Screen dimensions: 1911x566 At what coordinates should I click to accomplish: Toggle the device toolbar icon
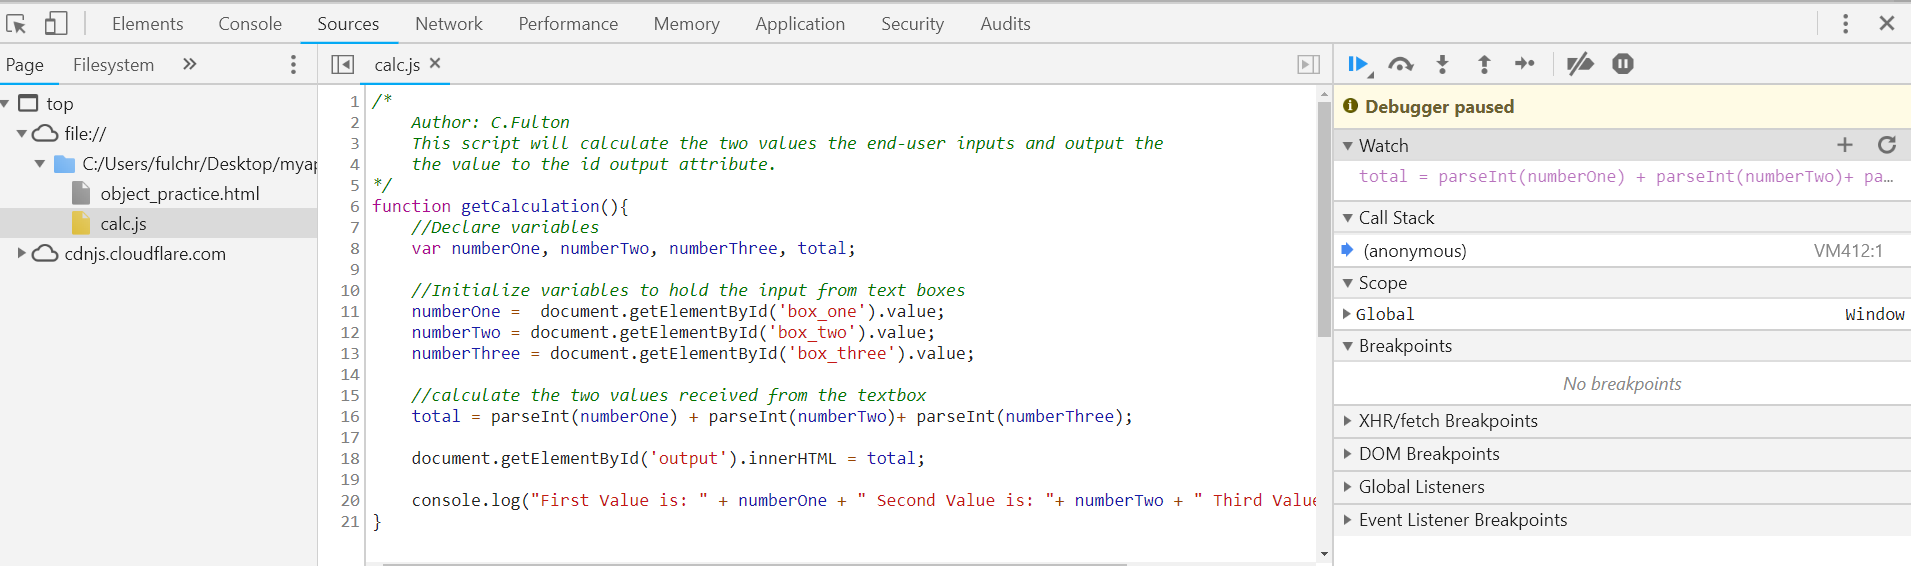click(x=56, y=23)
